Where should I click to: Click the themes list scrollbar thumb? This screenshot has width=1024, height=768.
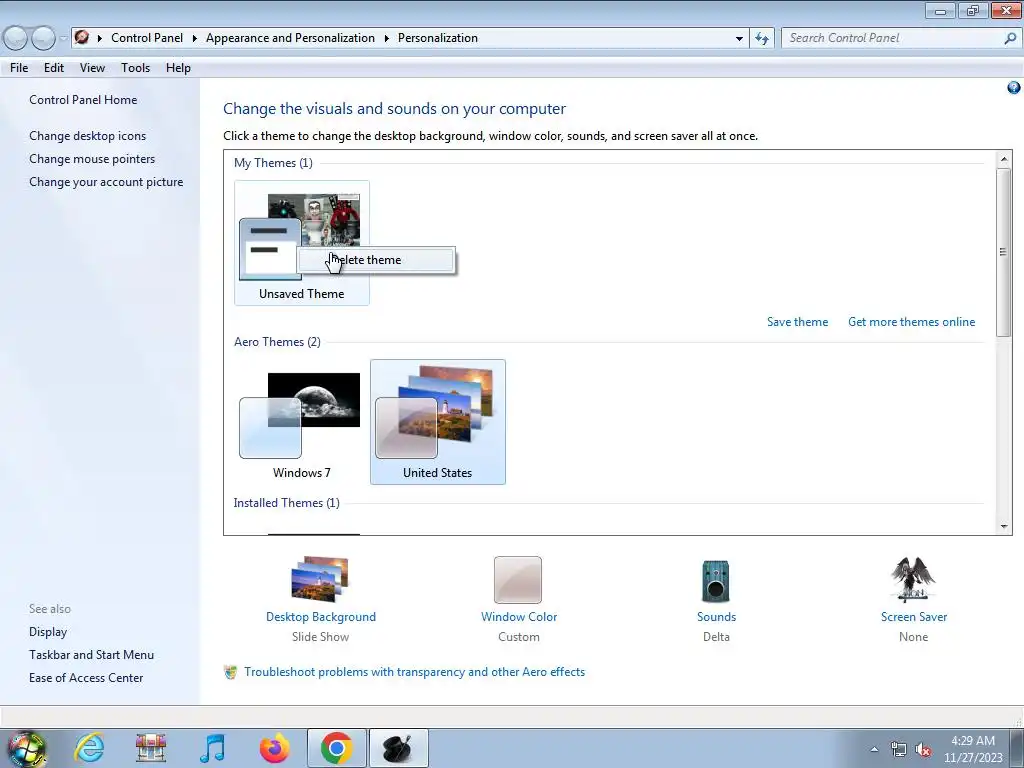[1003, 252]
